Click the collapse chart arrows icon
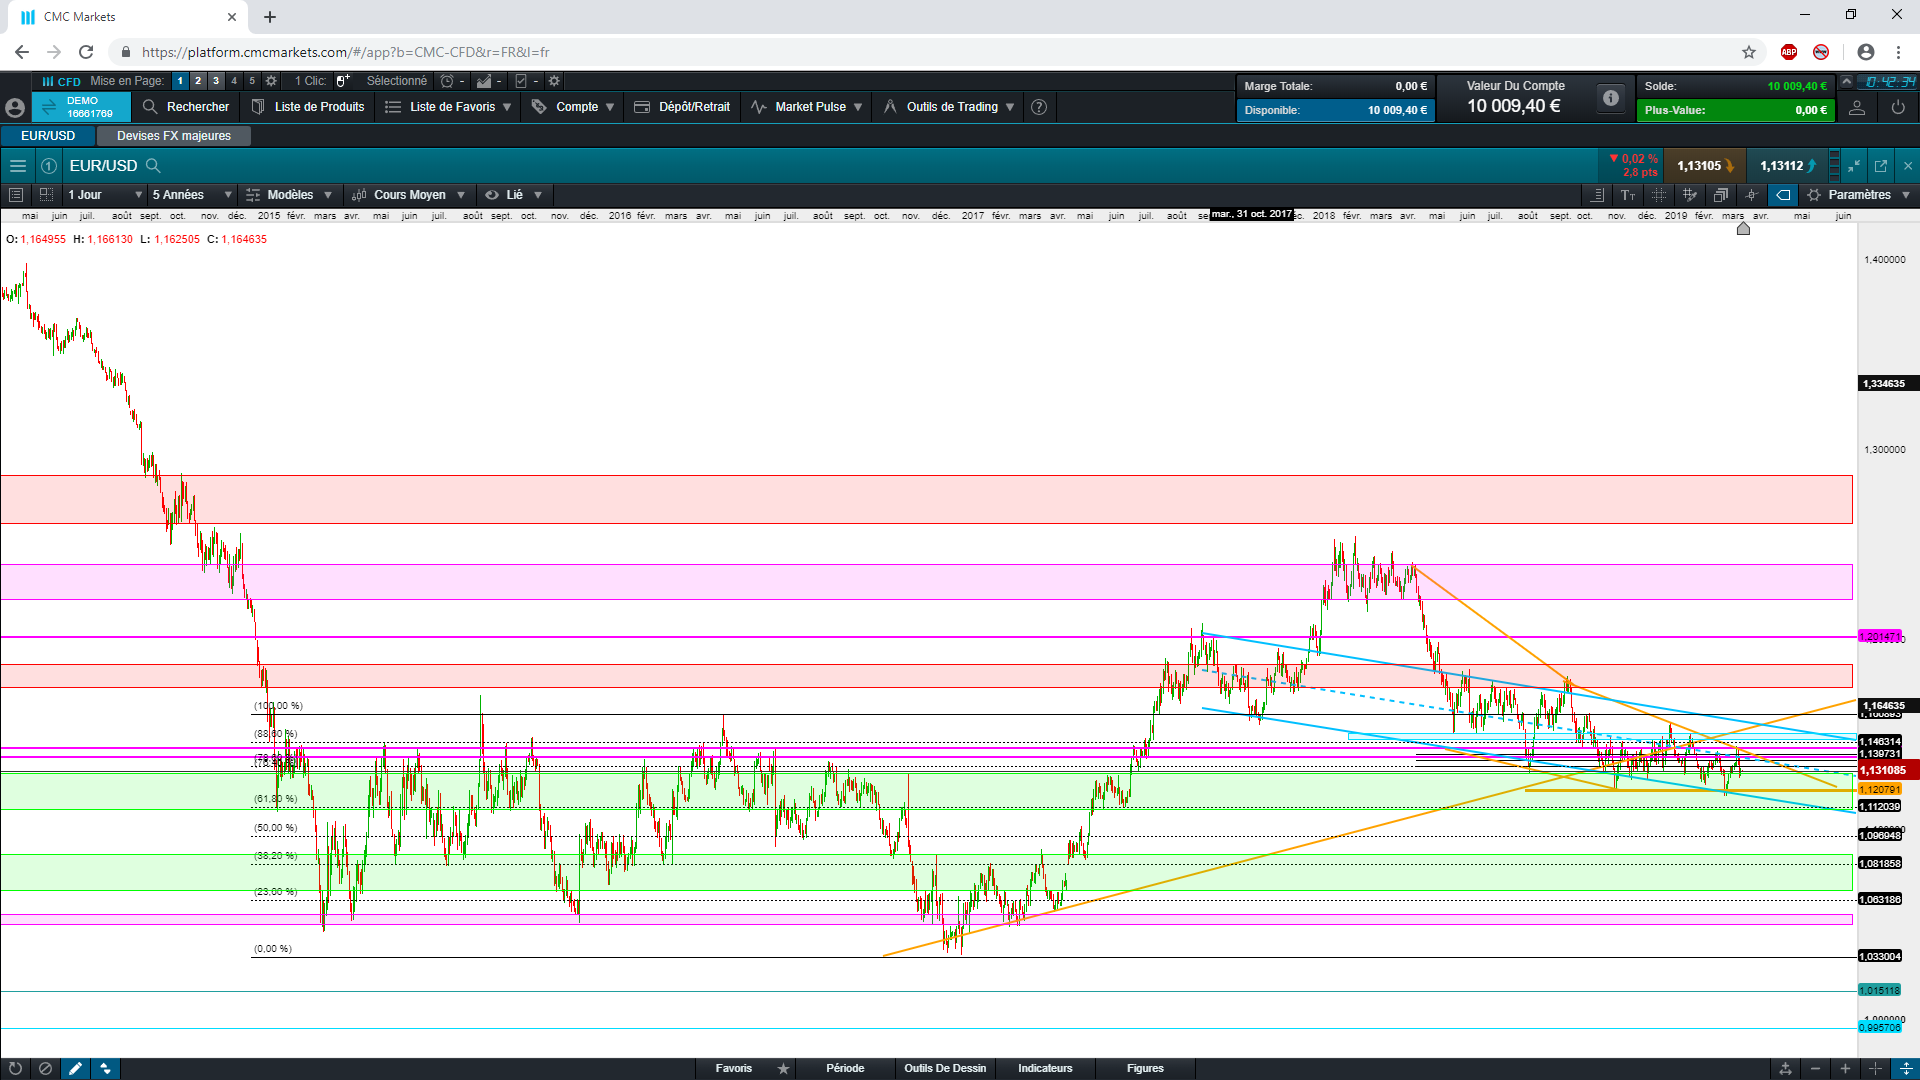Viewport: 1920px width, 1080px height. point(1854,166)
